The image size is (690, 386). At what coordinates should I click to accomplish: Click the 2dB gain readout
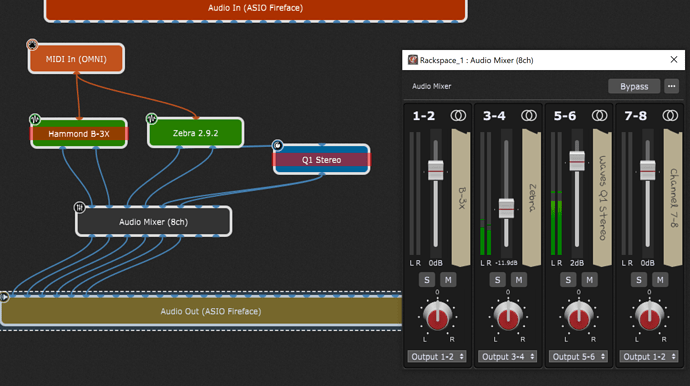click(x=577, y=263)
